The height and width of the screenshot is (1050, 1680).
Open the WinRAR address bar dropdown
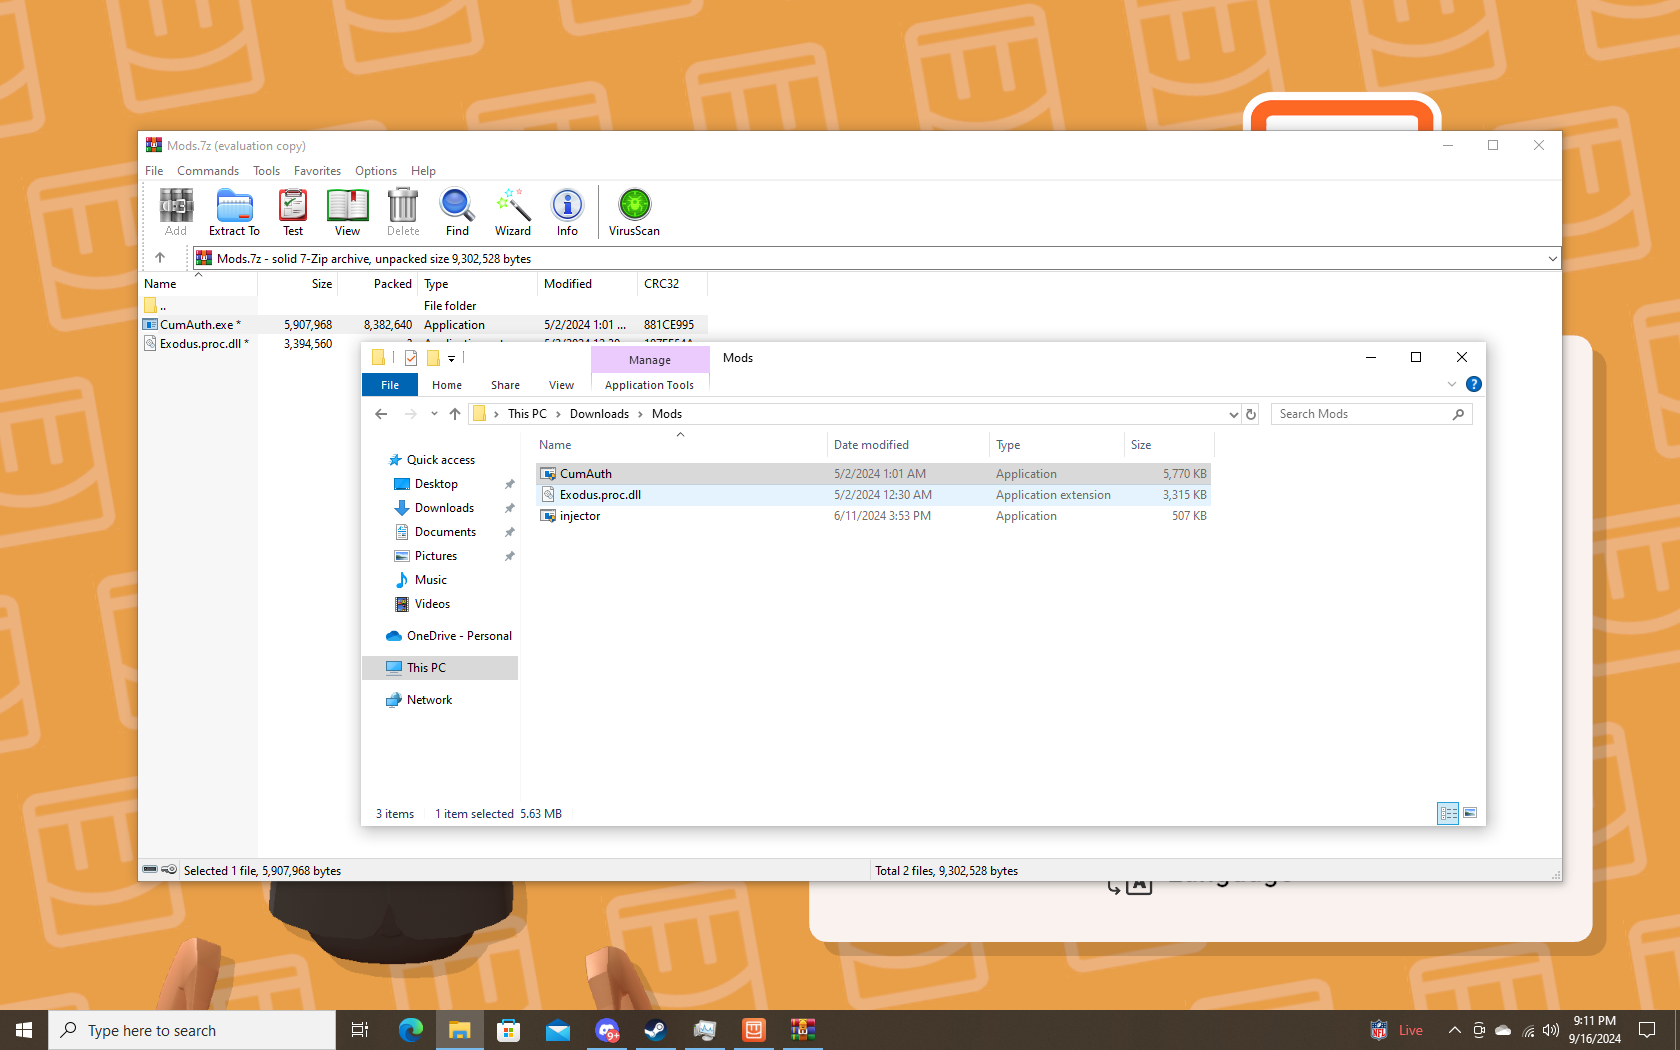click(1552, 258)
